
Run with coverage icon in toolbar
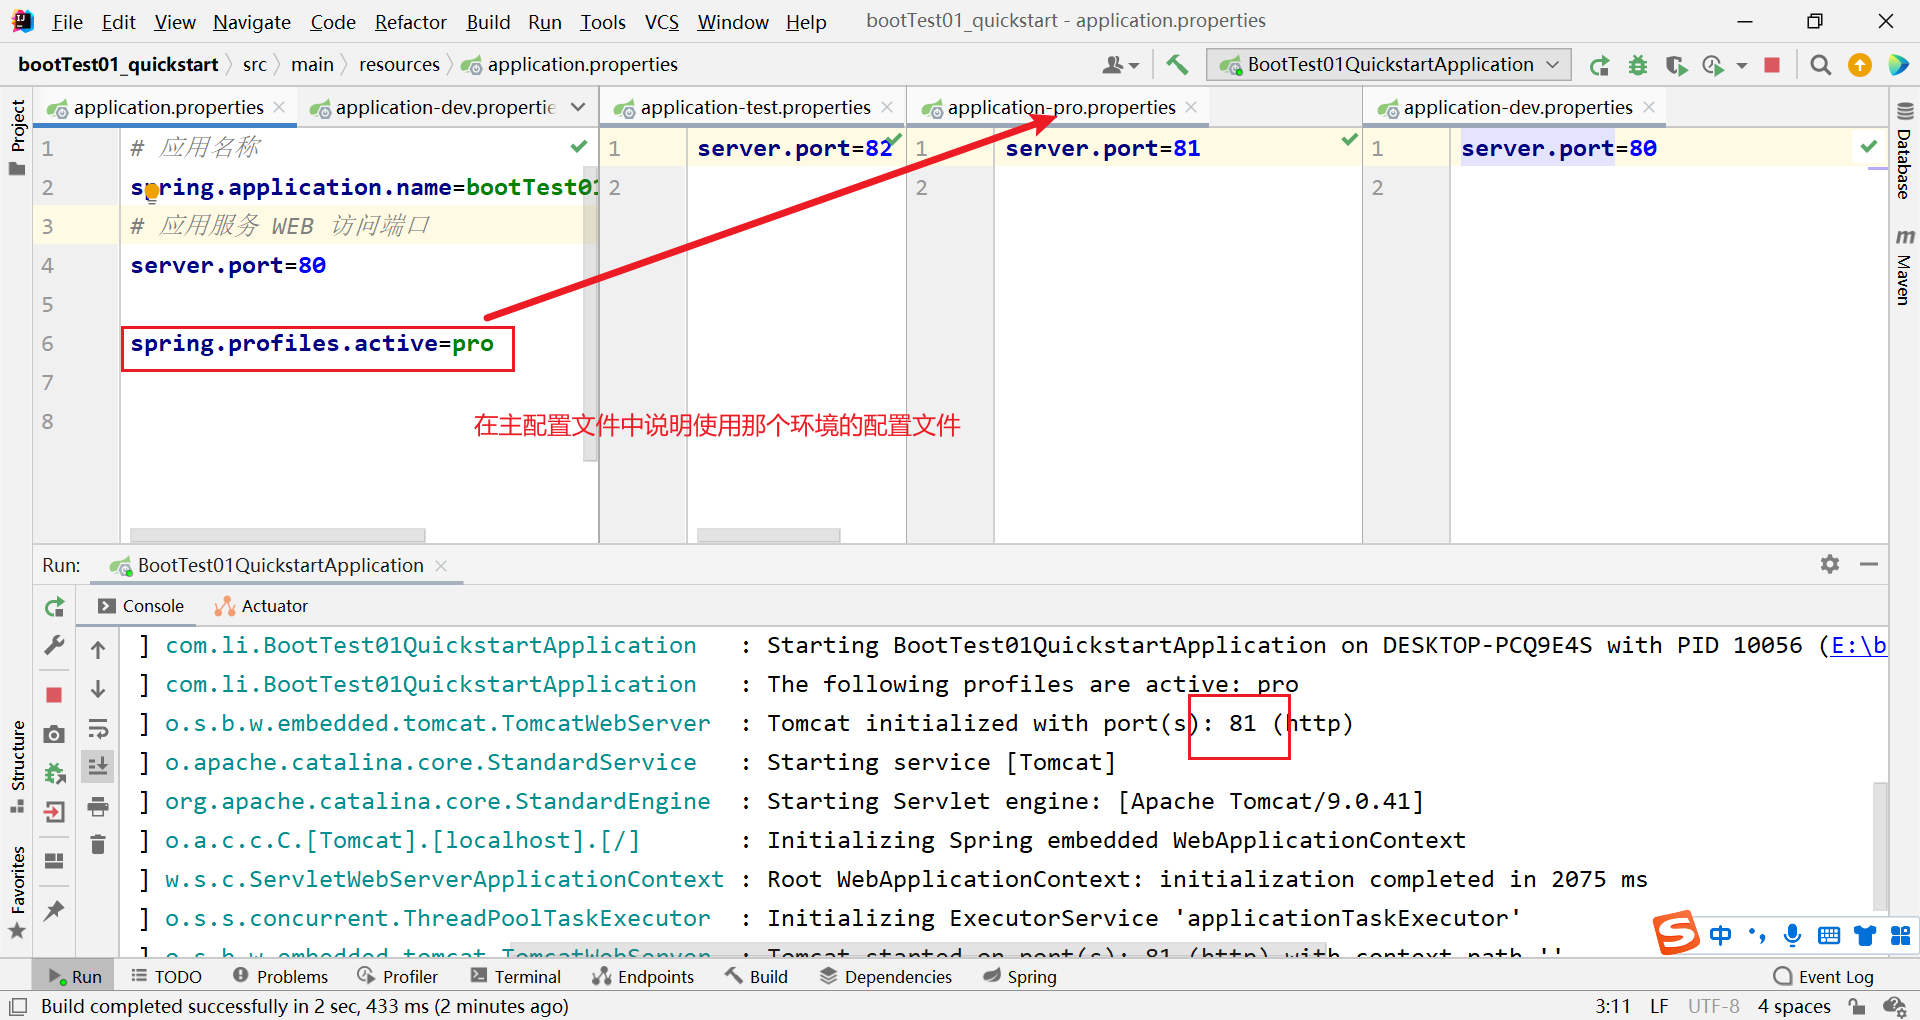[1676, 65]
